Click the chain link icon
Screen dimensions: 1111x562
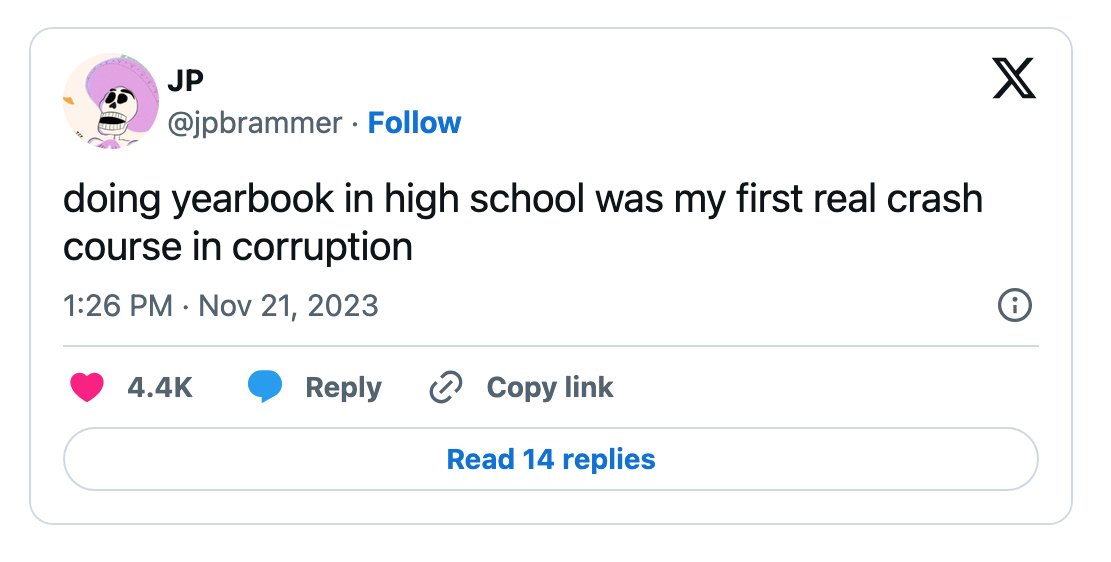[x=446, y=387]
